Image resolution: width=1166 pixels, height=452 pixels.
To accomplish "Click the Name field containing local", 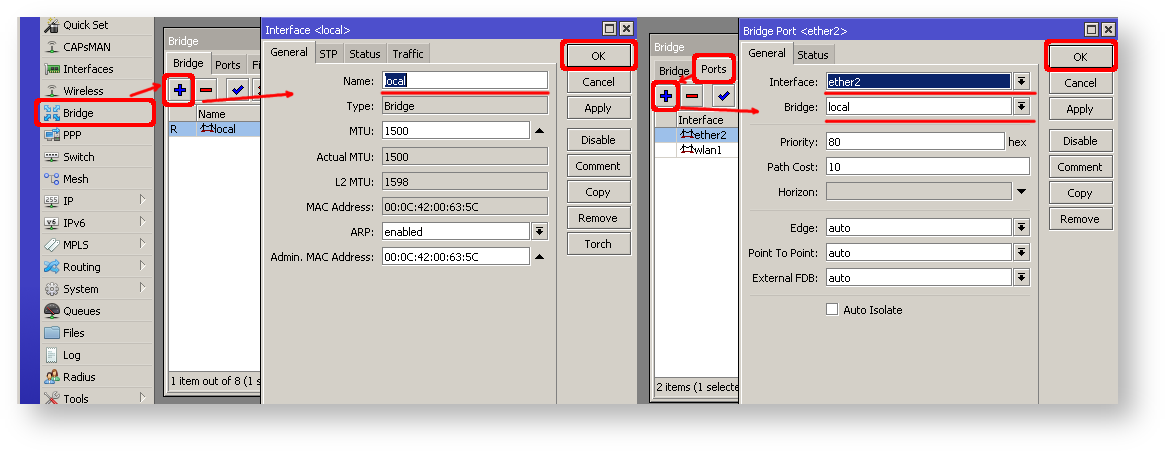I will click(465, 81).
